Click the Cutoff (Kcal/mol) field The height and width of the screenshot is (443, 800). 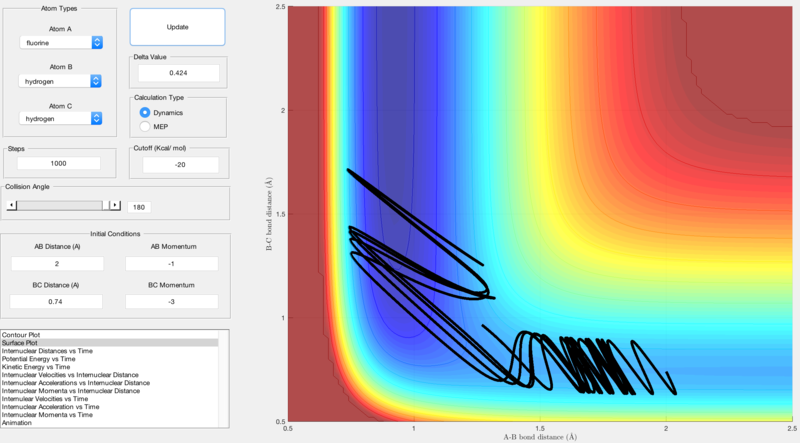(x=181, y=165)
